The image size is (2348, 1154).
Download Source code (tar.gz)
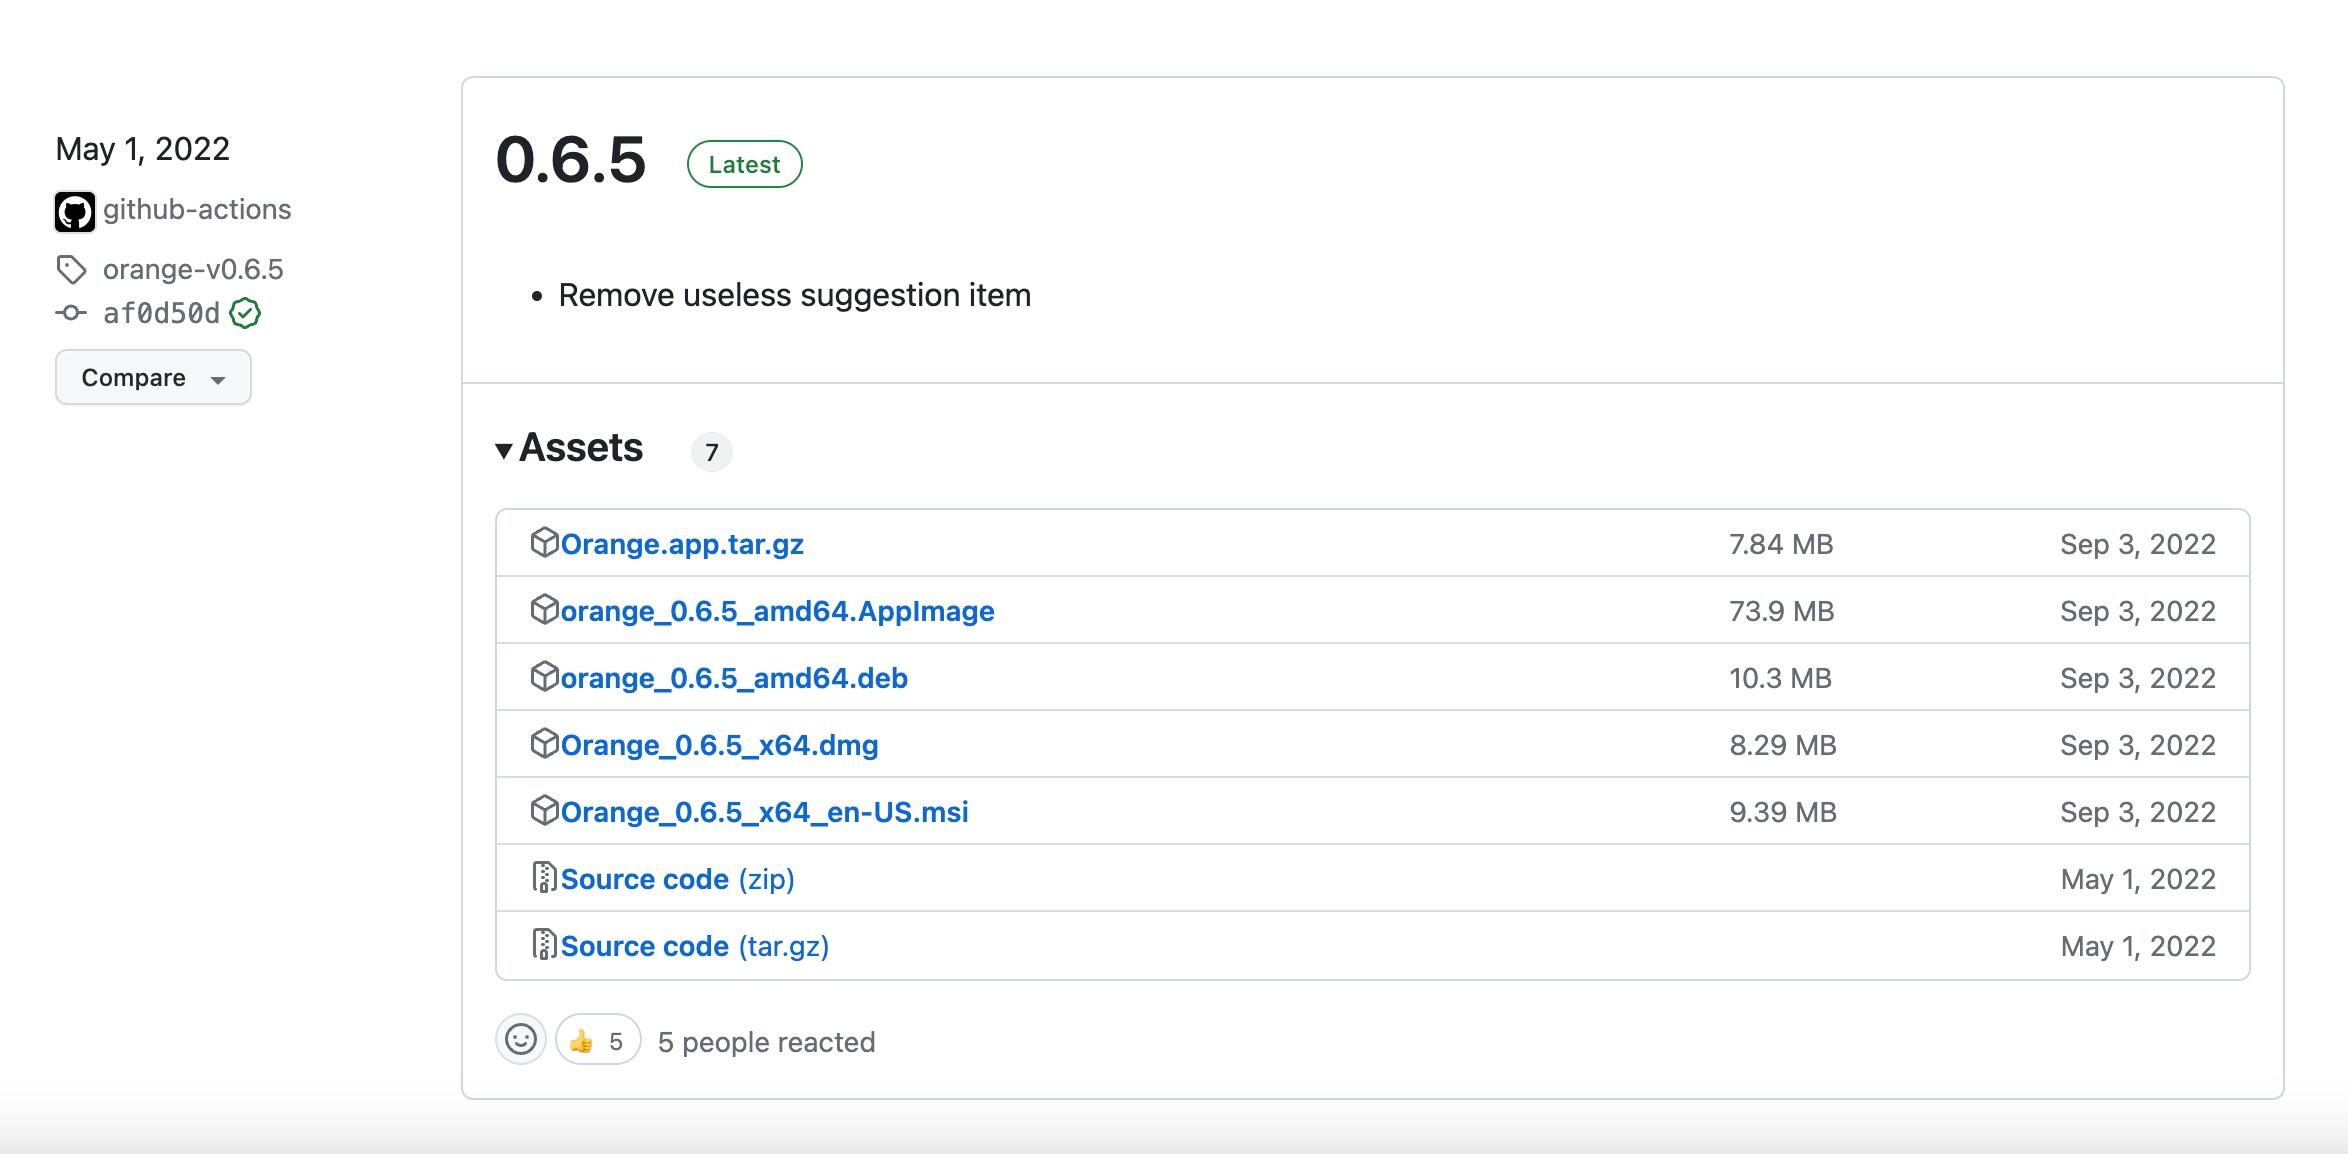click(694, 946)
